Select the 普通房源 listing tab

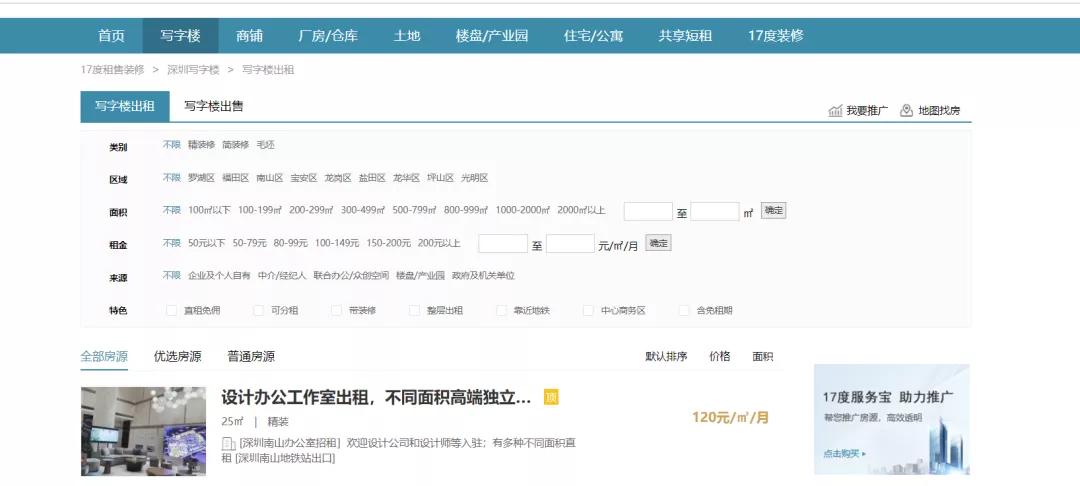pos(251,357)
